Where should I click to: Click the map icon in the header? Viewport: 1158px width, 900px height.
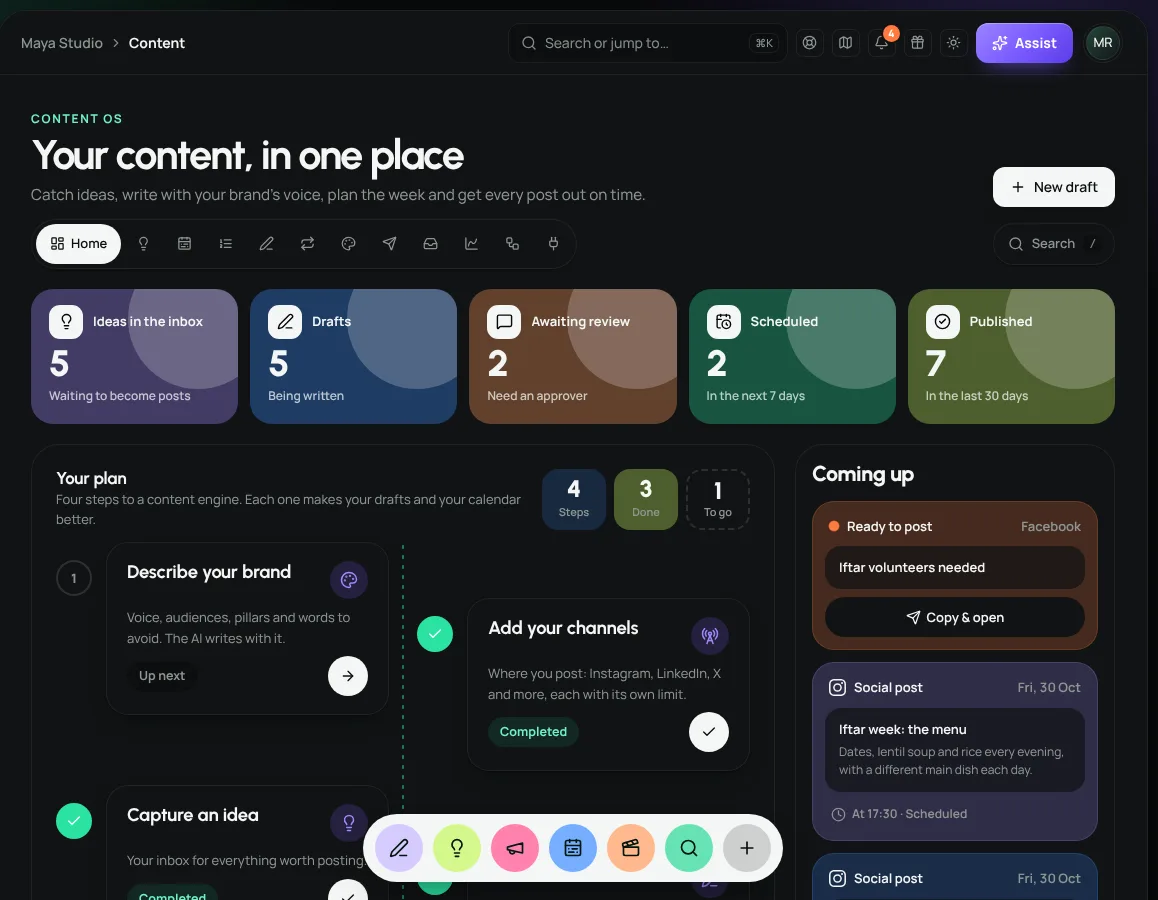[846, 43]
